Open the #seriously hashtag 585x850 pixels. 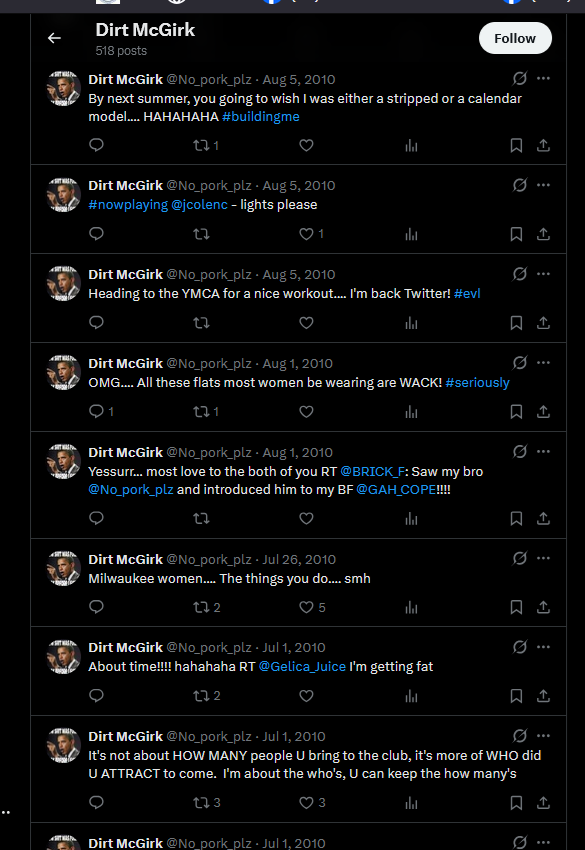(x=477, y=383)
